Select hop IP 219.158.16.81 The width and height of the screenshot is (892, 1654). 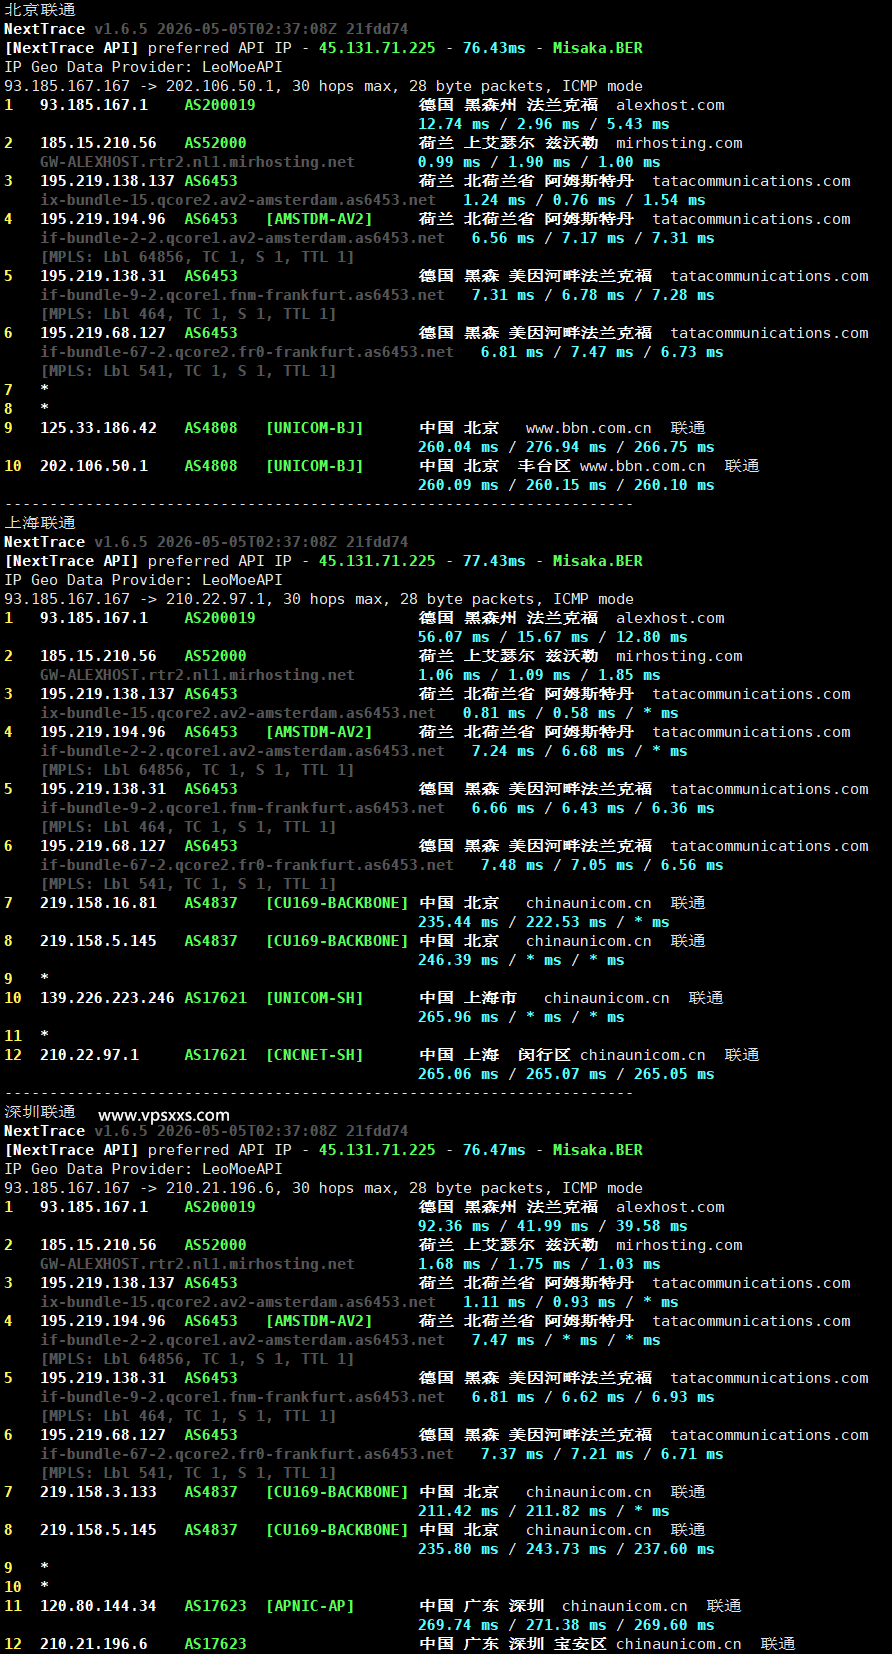coord(98,903)
